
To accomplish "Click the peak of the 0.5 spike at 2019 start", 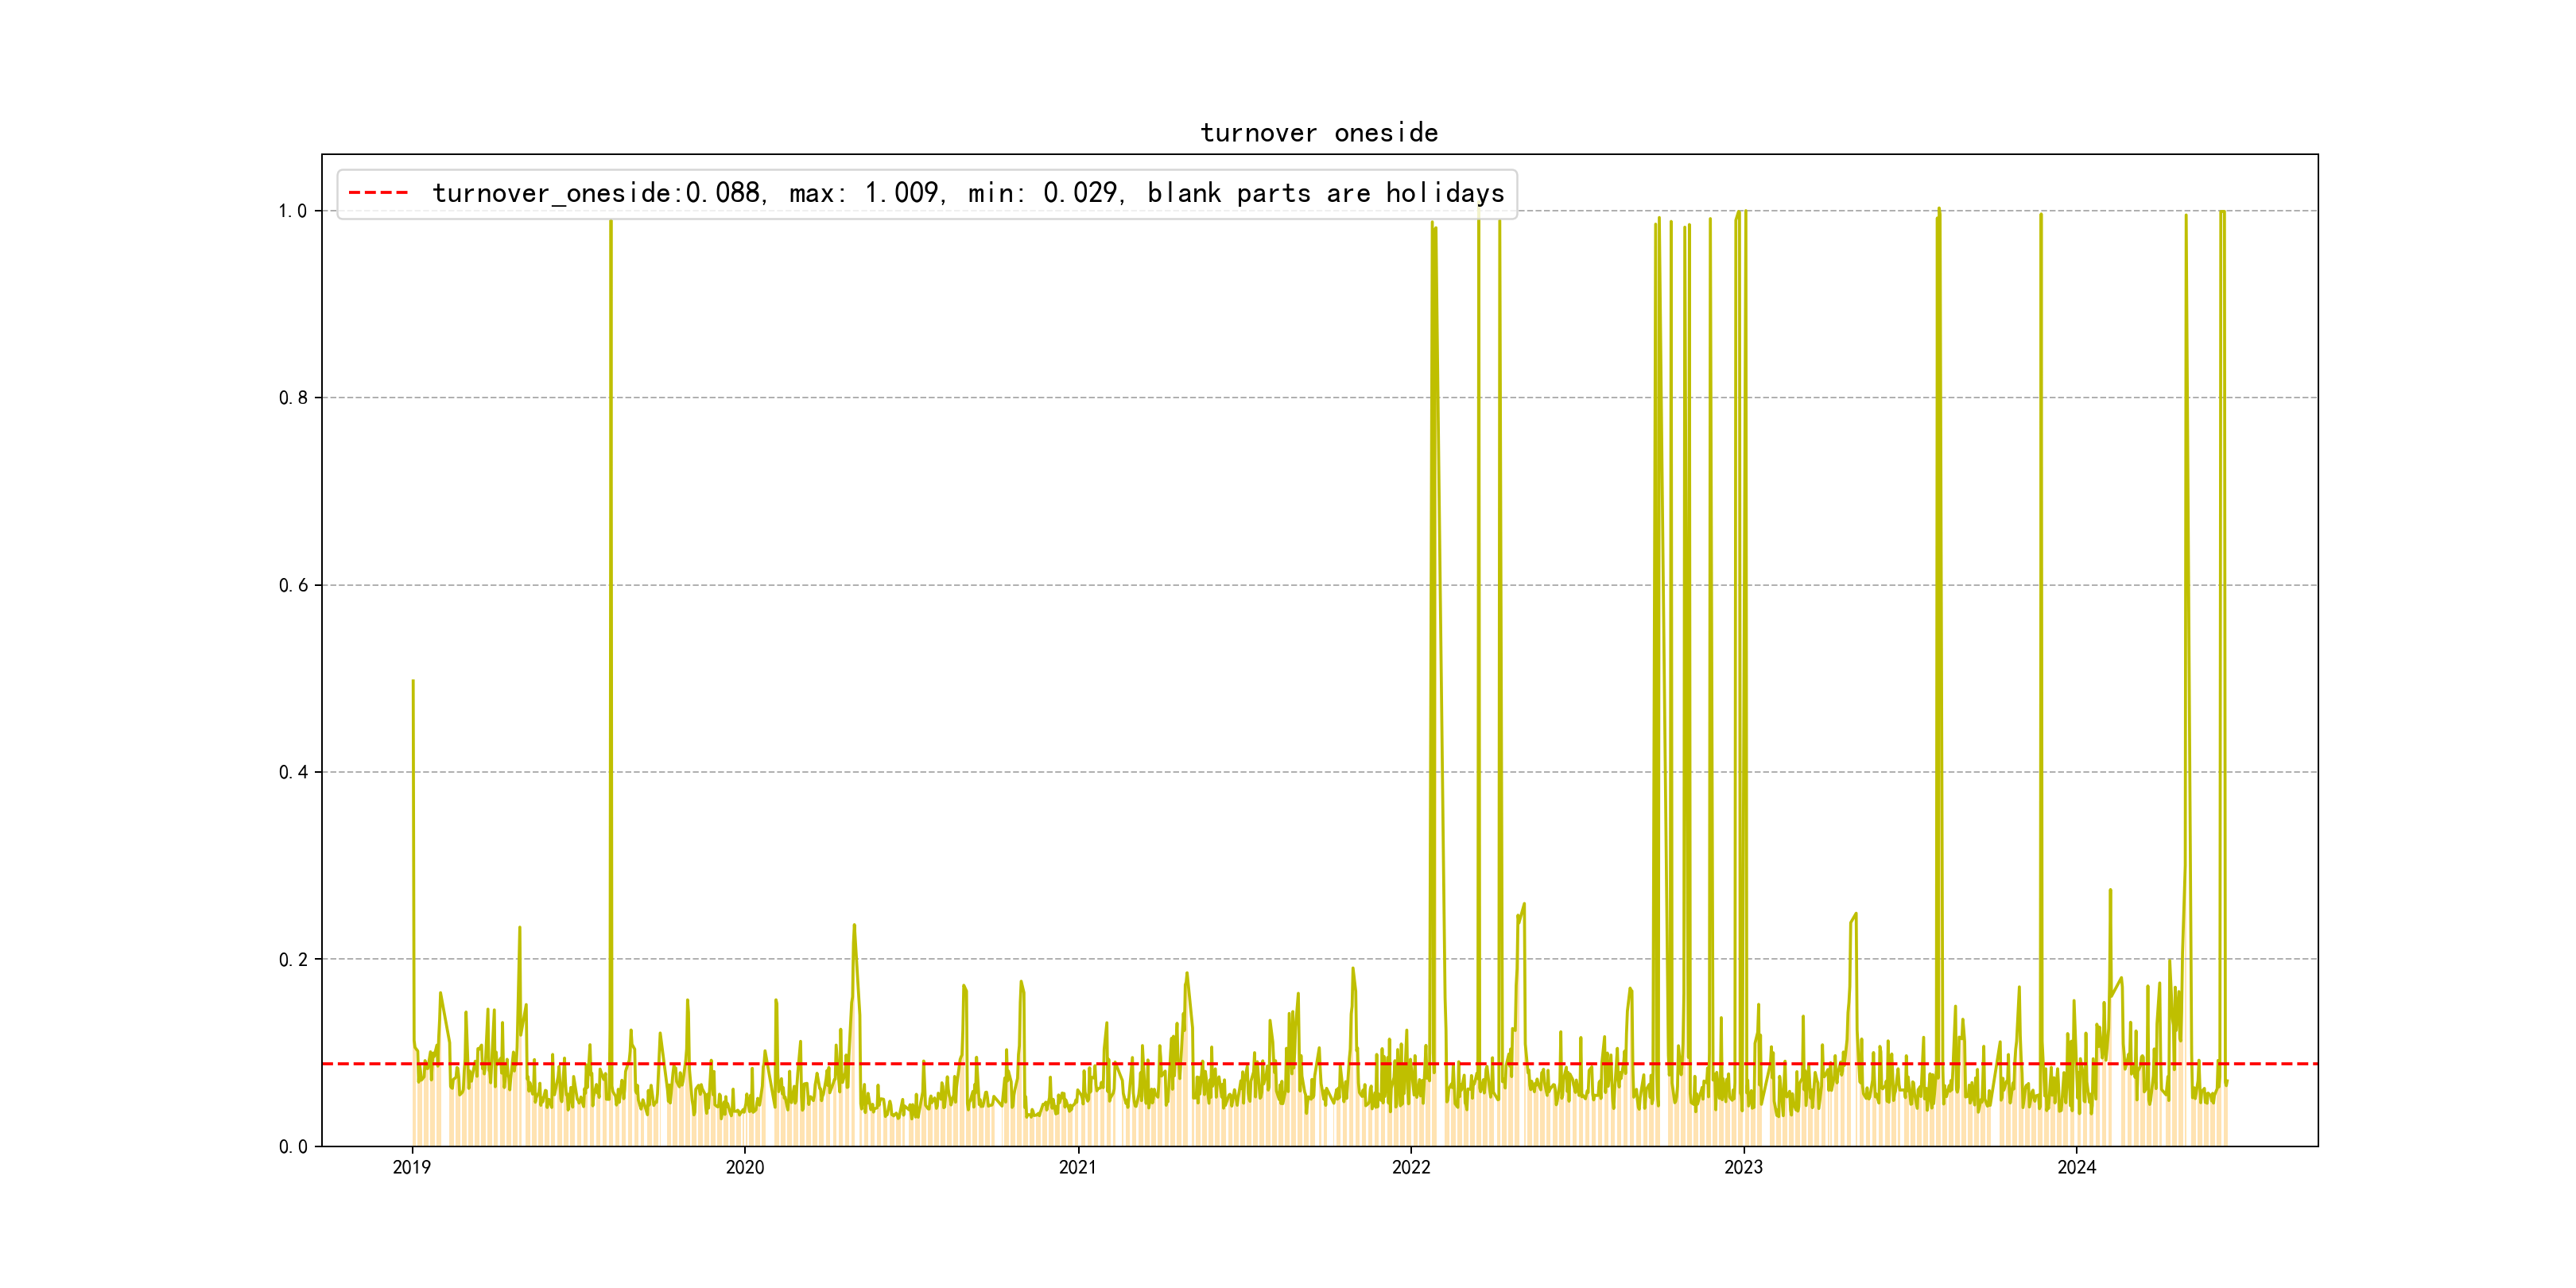I will (413, 682).
